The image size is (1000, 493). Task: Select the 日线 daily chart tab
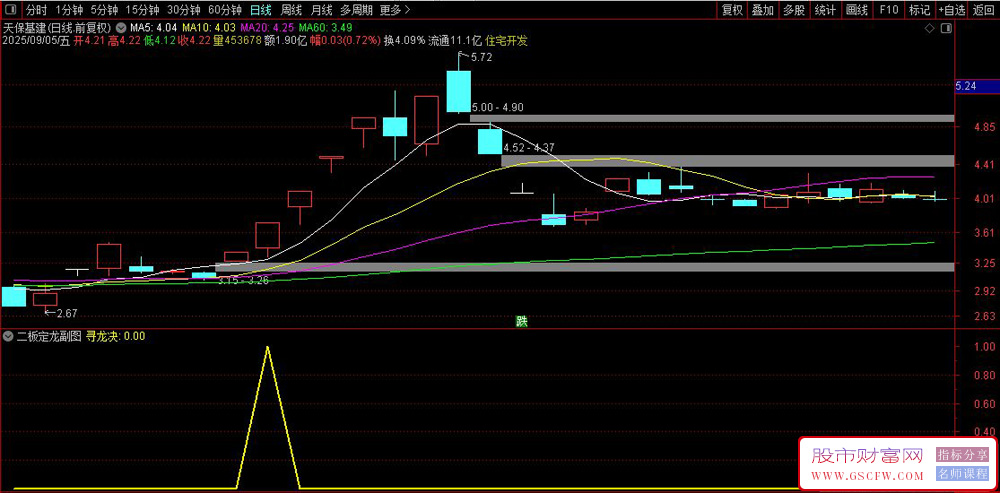tap(261, 10)
